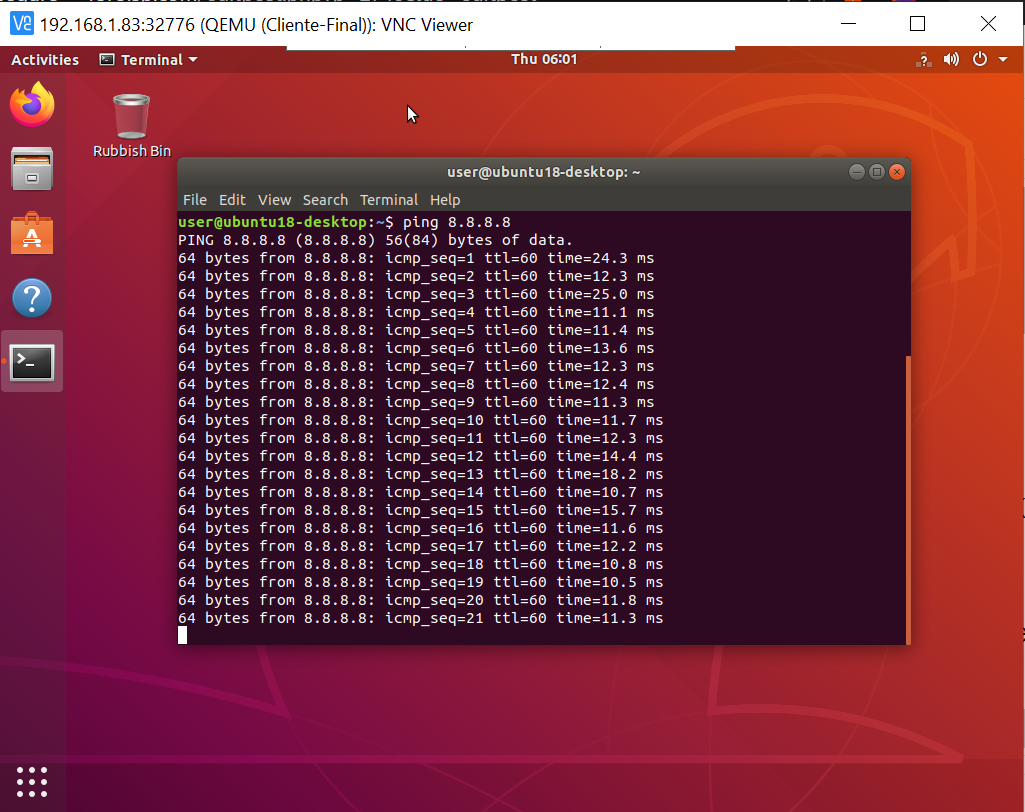Open the Edit menu in terminal
The image size is (1025, 812).
[x=232, y=200]
